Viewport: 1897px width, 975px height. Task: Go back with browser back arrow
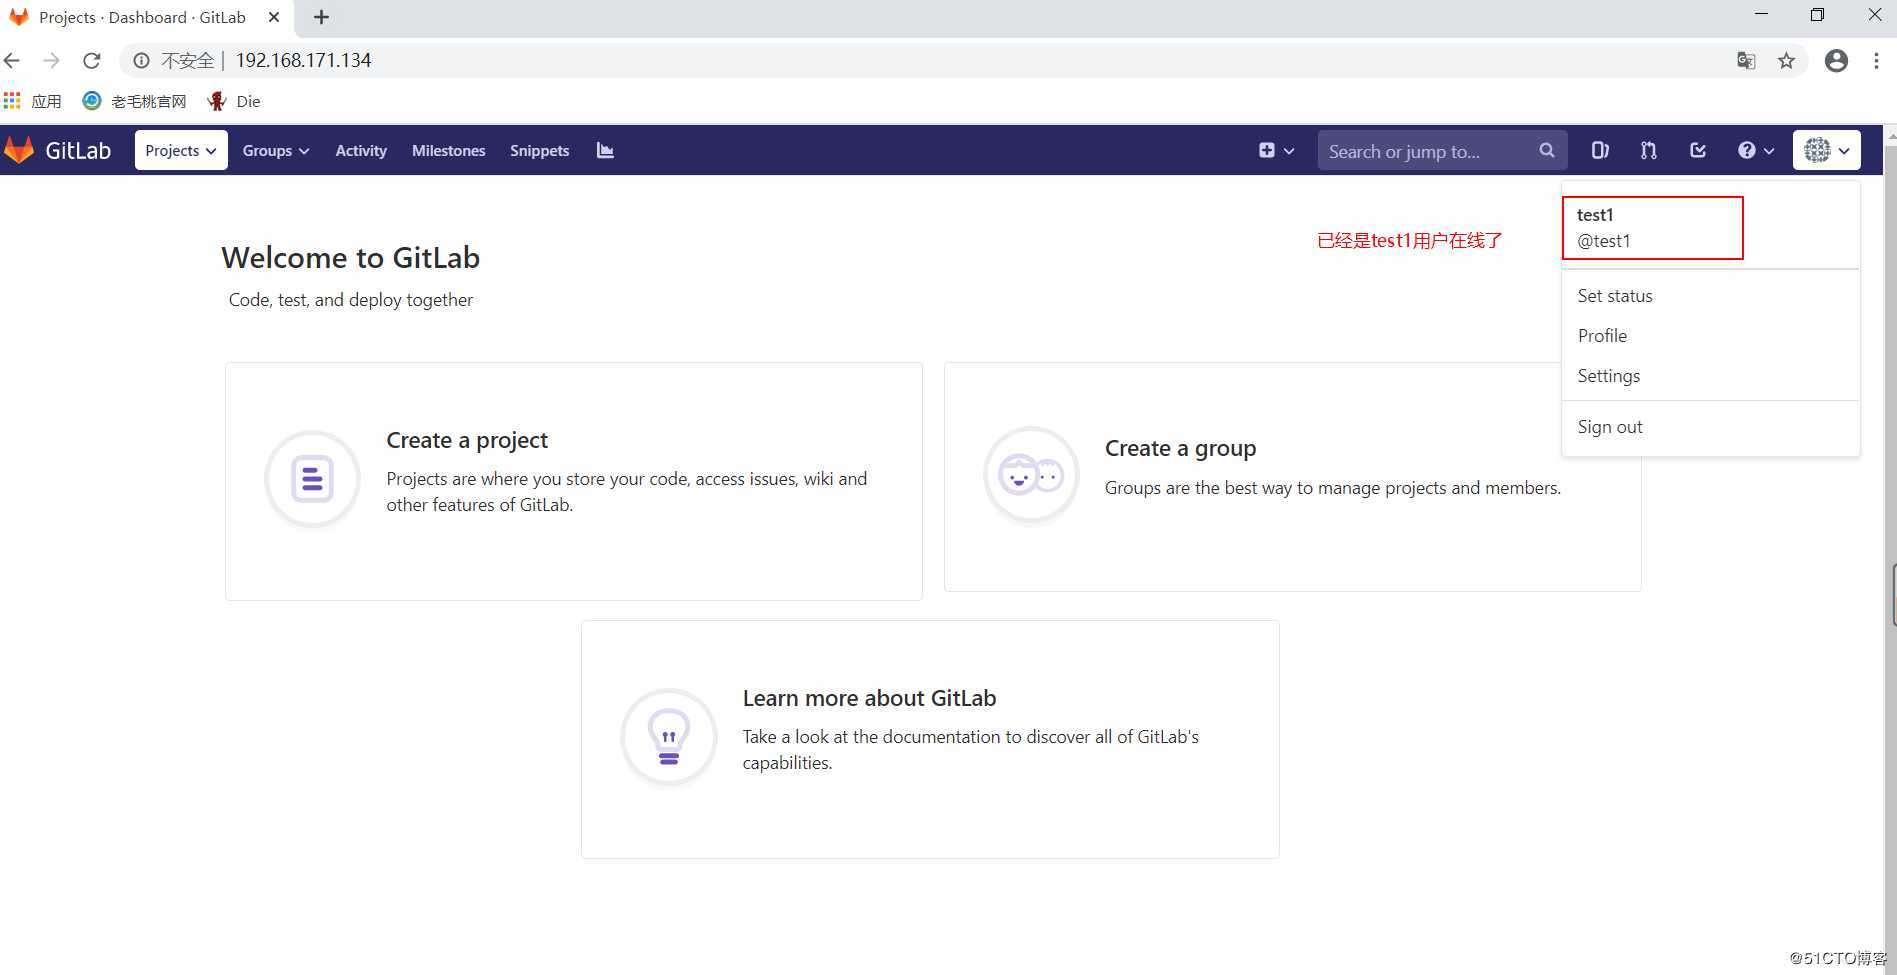click(x=13, y=60)
